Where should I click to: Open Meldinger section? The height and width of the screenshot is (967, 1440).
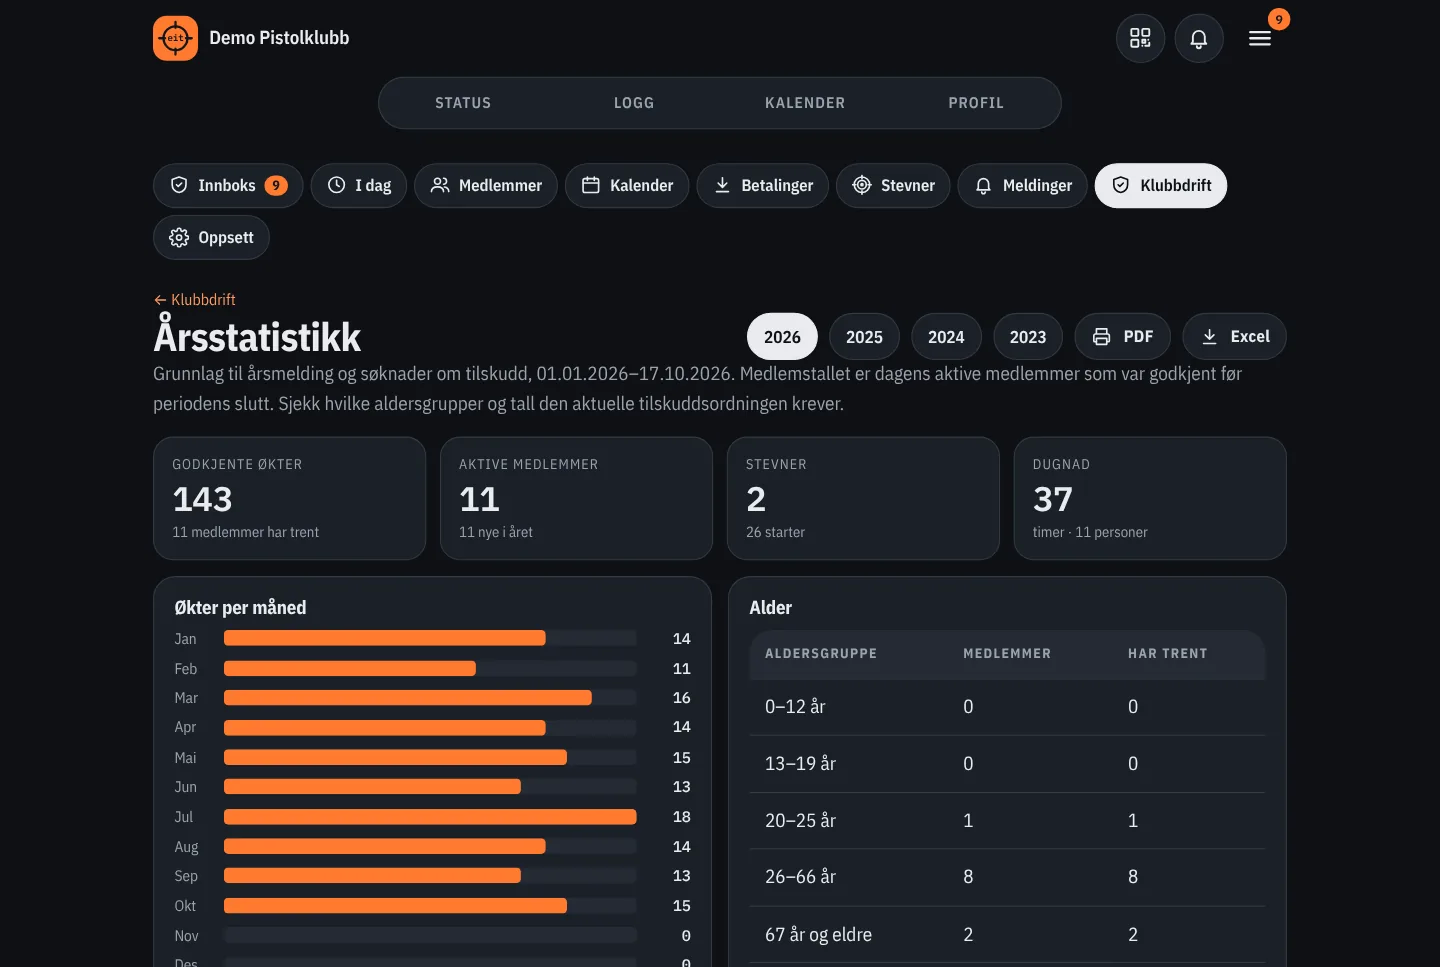(1022, 185)
